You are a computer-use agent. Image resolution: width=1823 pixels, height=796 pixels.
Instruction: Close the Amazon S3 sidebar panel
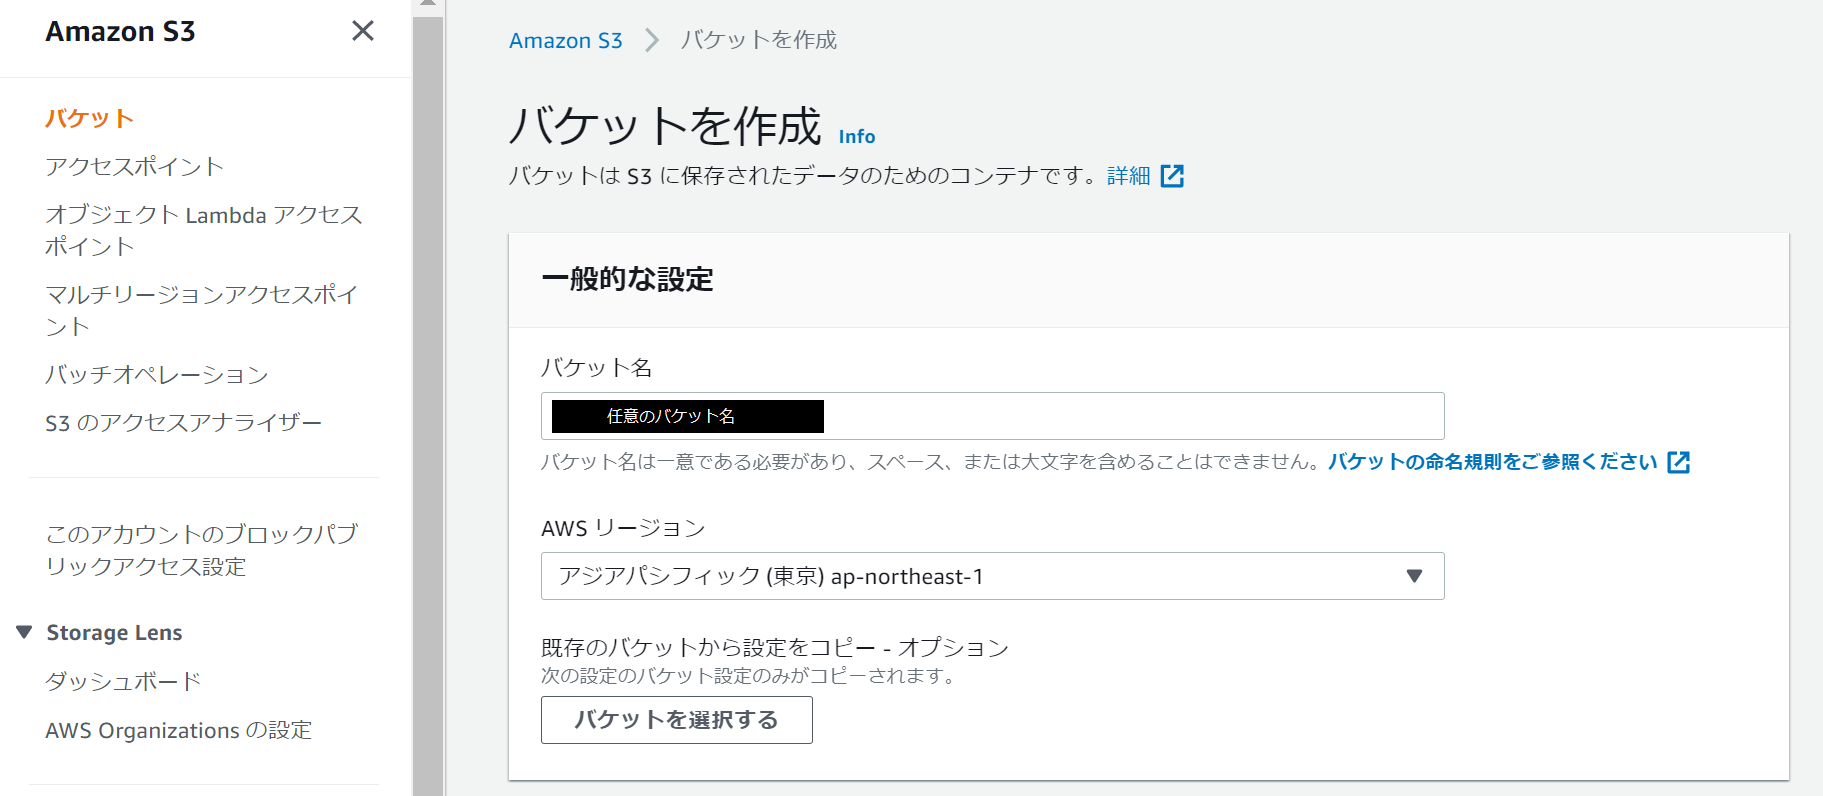tap(363, 31)
